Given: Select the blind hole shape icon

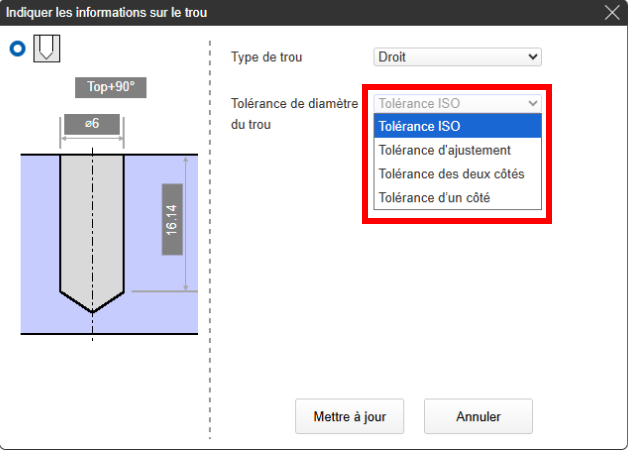Looking at the screenshot, I should pyautogui.click(x=47, y=48).
